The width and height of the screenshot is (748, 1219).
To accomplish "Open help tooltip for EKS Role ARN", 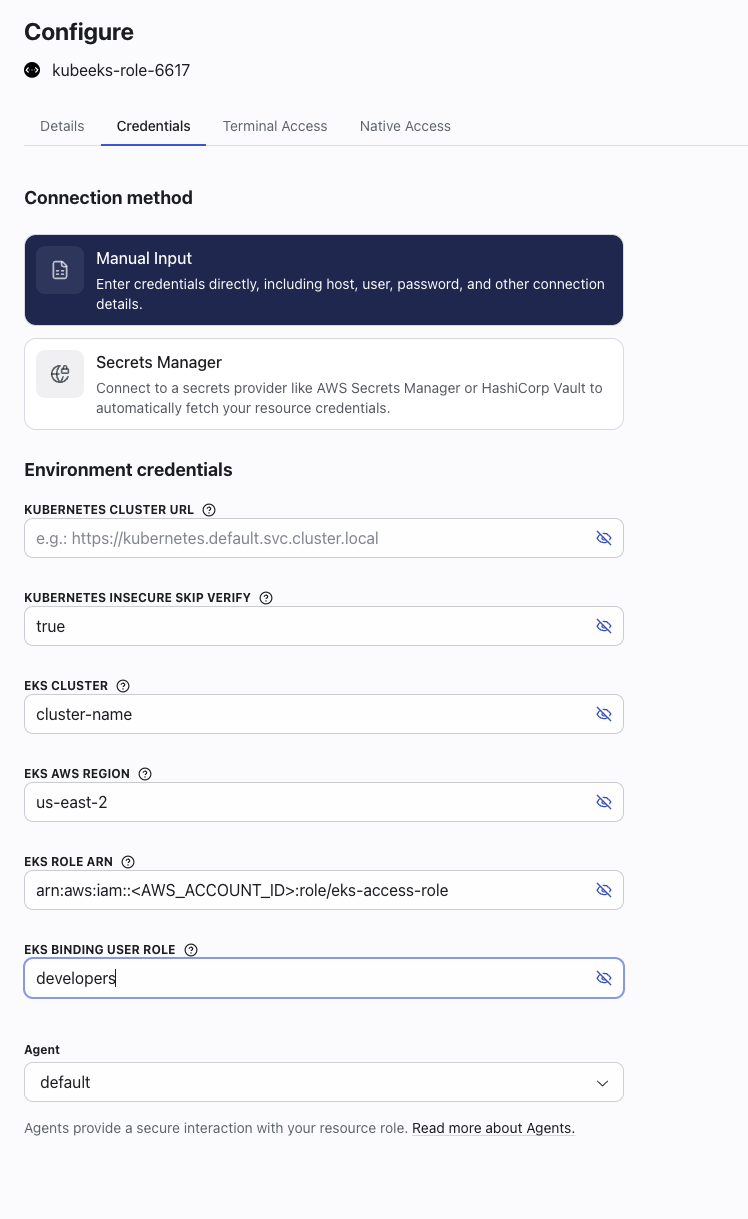I will [127, 861].
